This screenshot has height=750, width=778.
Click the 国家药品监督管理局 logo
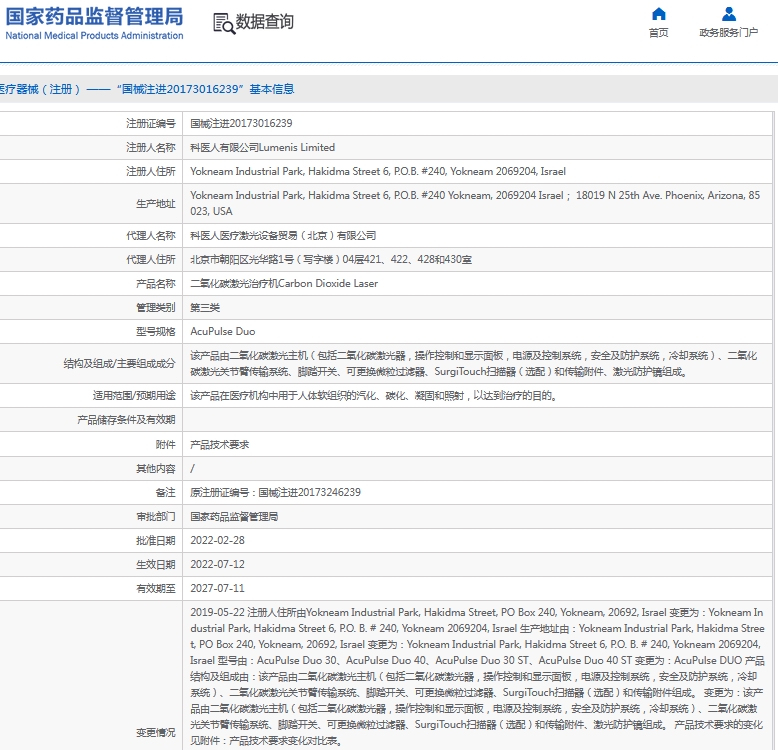94,23
